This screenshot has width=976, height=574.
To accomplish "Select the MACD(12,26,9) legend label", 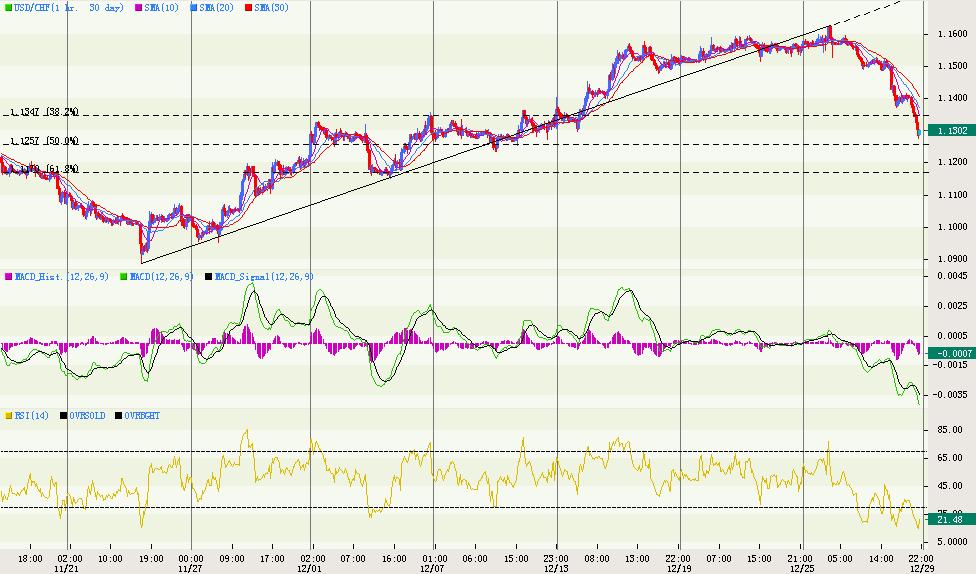I will click(162, 276).
